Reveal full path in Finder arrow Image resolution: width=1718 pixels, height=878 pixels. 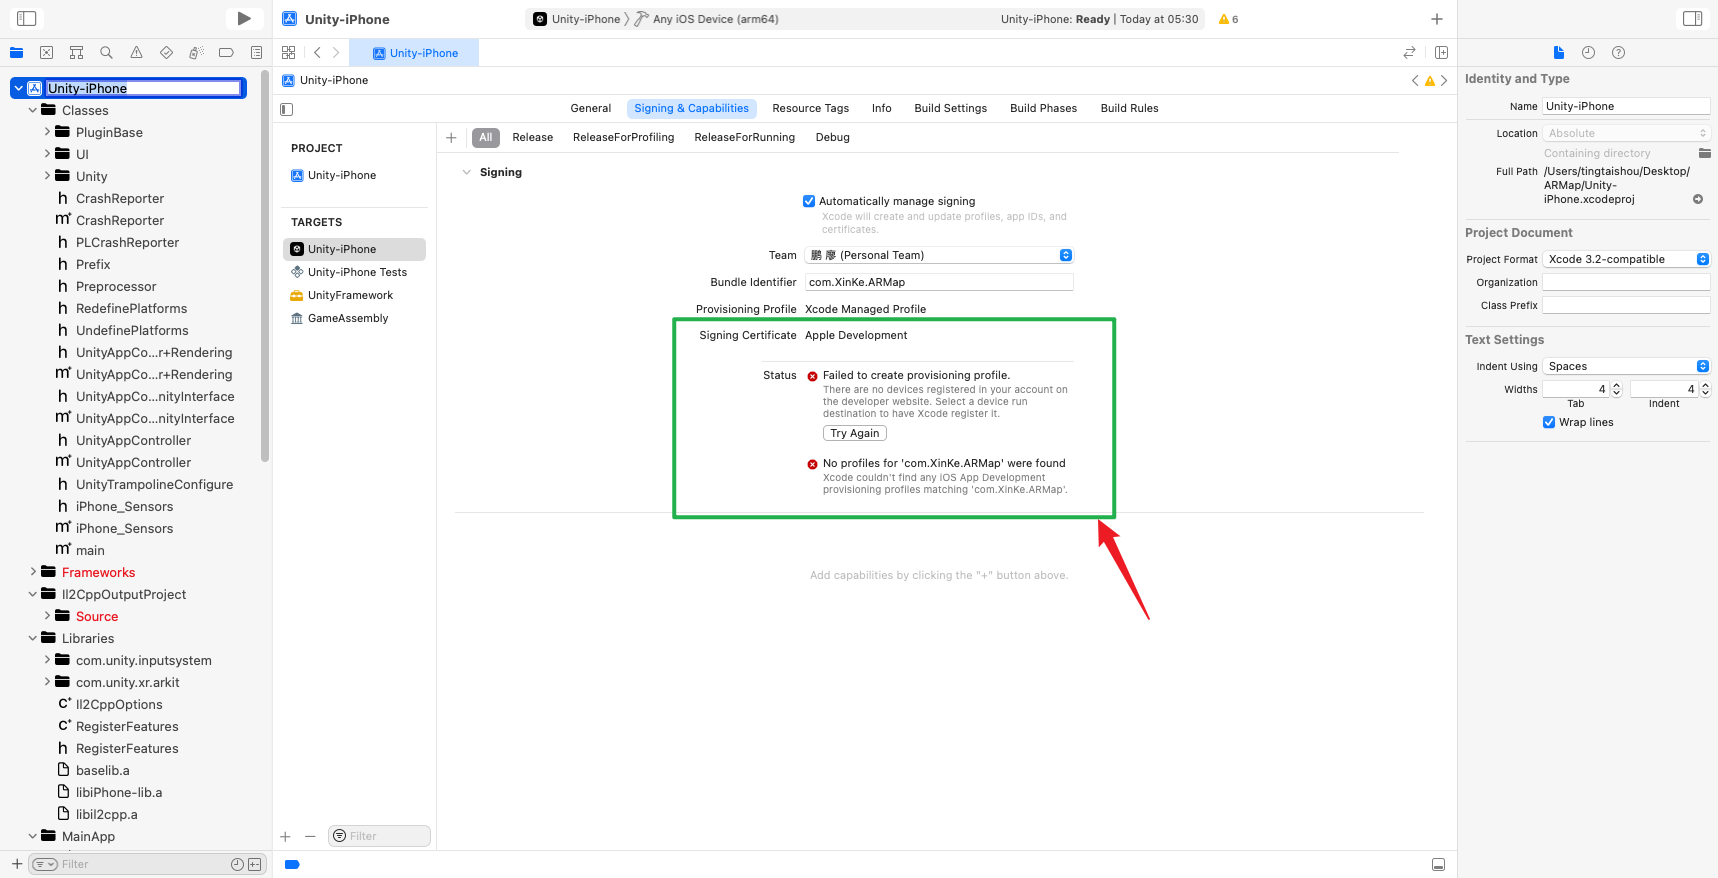[1697, 199]
